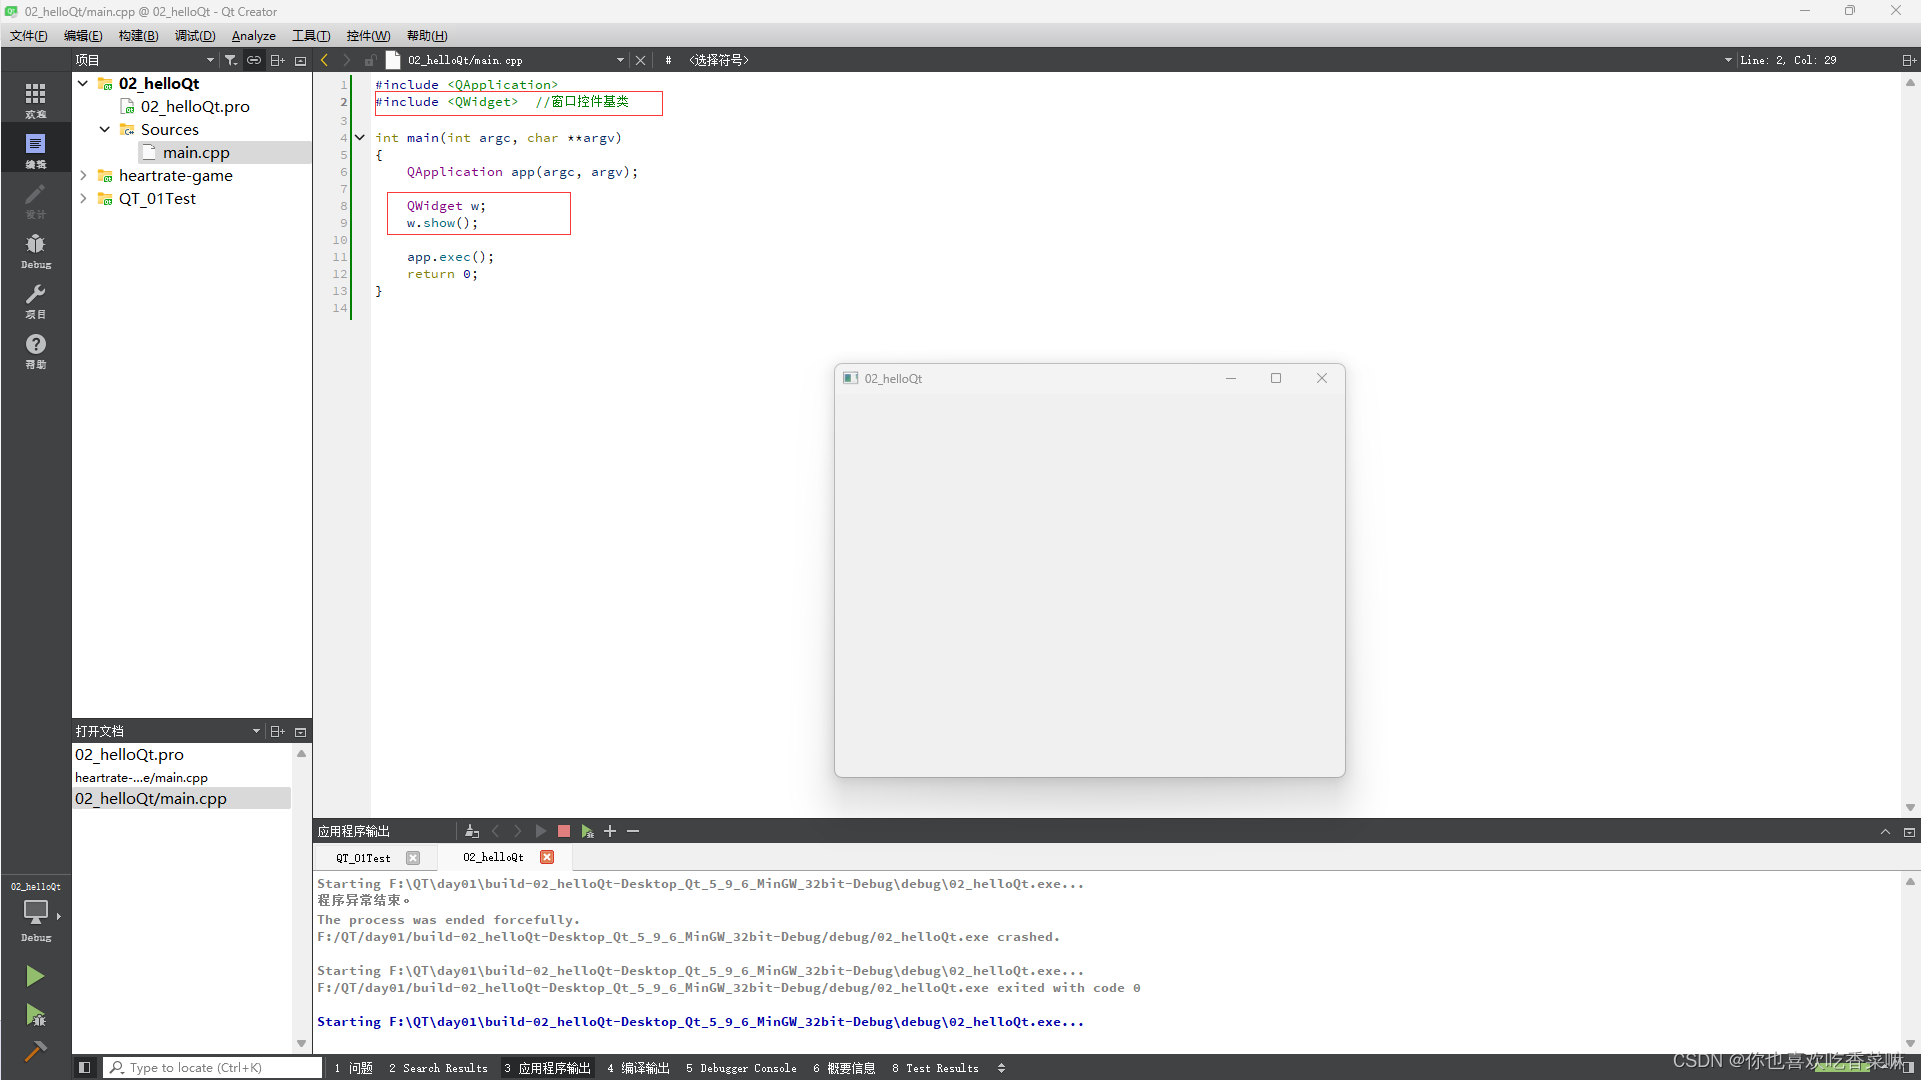The image size is (1921, 1080).
Task: Toggle synchronize-with-editor link icon
Action: [254, 60]
